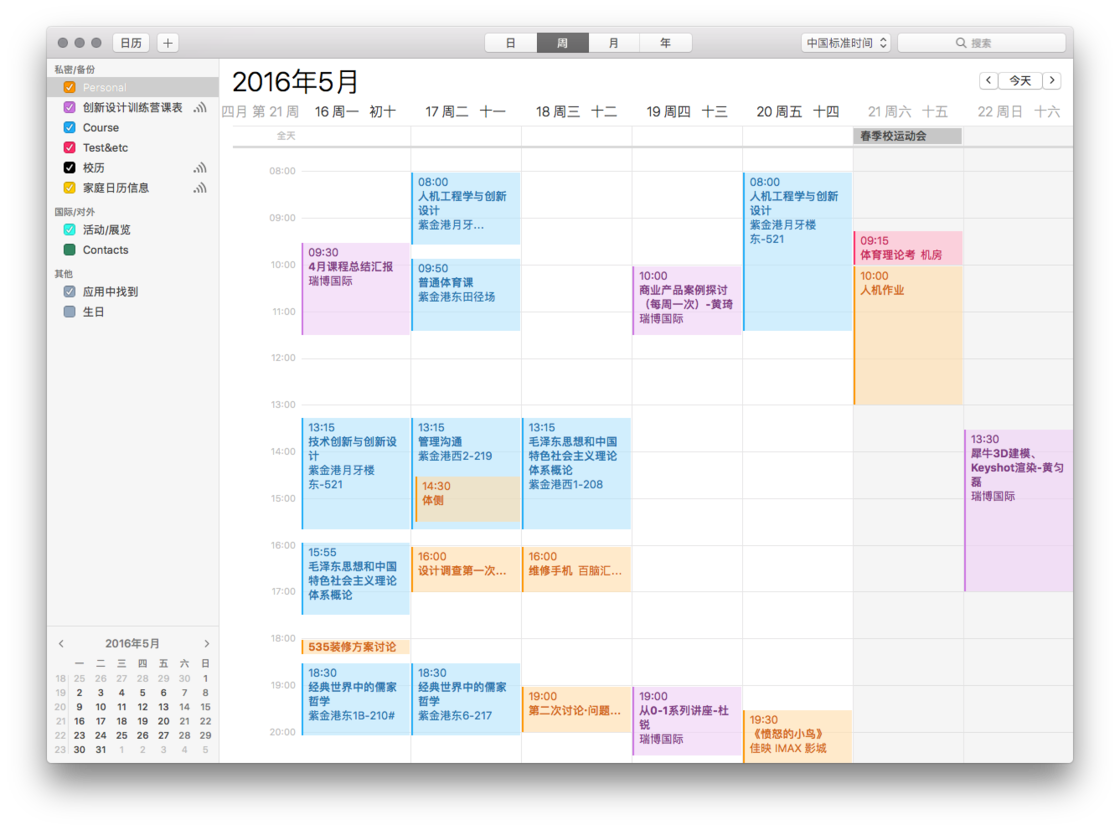The width and height of the screenshot is (1120, 830).
Task: Click the 今天 today button
Action: pyautogui.click(x=1020, y=81)
